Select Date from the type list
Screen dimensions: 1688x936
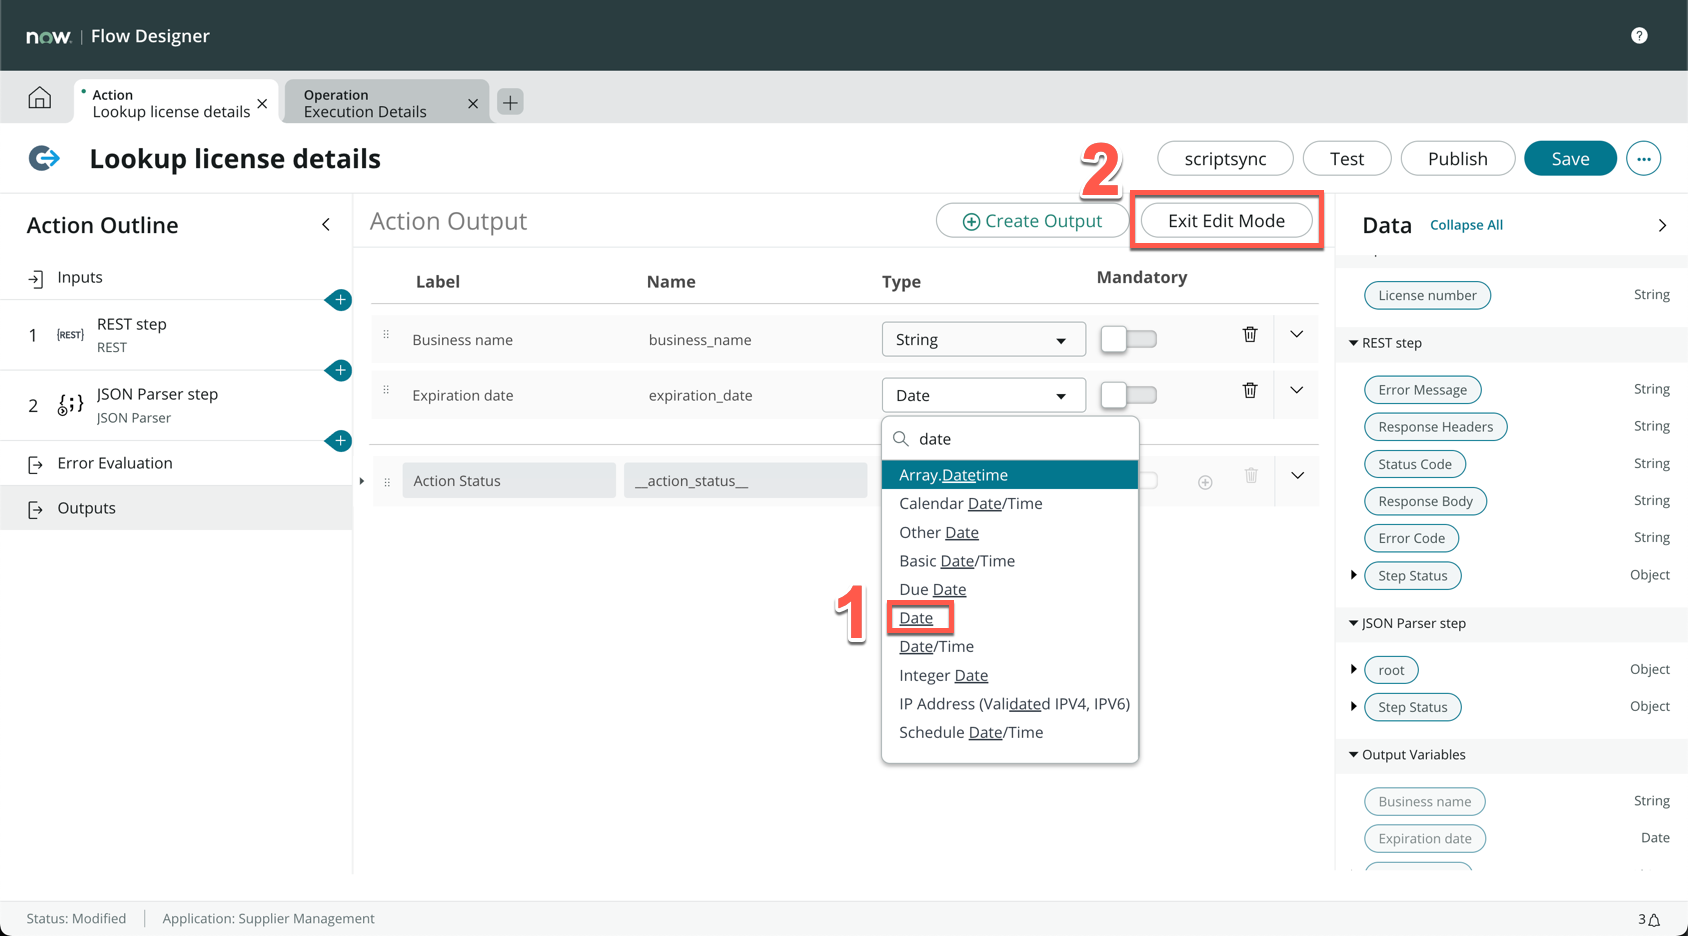916,618
